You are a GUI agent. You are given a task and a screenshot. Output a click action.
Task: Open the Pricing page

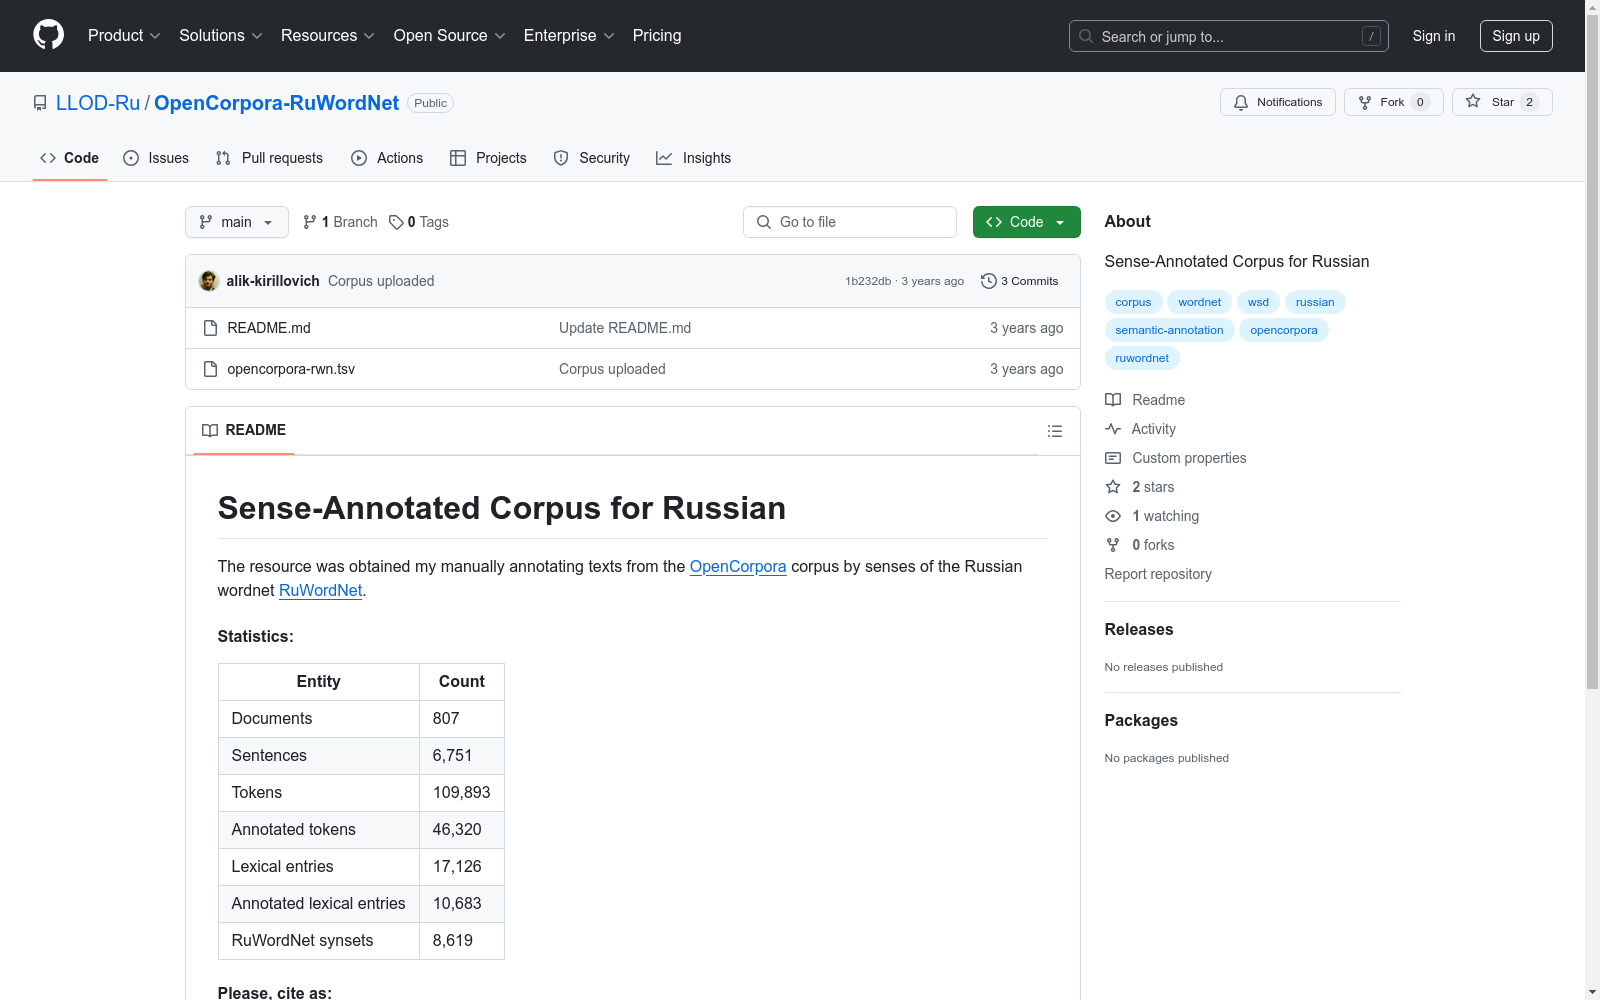pos(657,36)
